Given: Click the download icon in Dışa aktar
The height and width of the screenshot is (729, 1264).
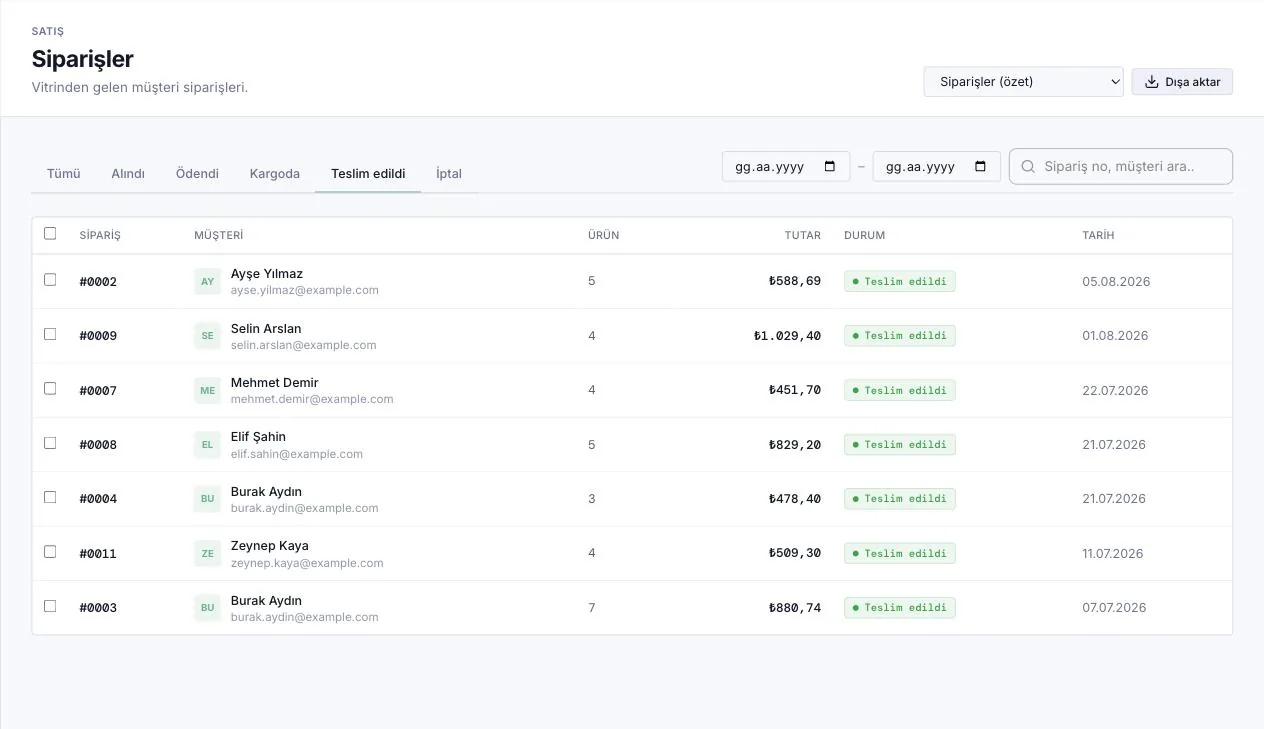Looking at the screenshot, I should point(1152,82).
